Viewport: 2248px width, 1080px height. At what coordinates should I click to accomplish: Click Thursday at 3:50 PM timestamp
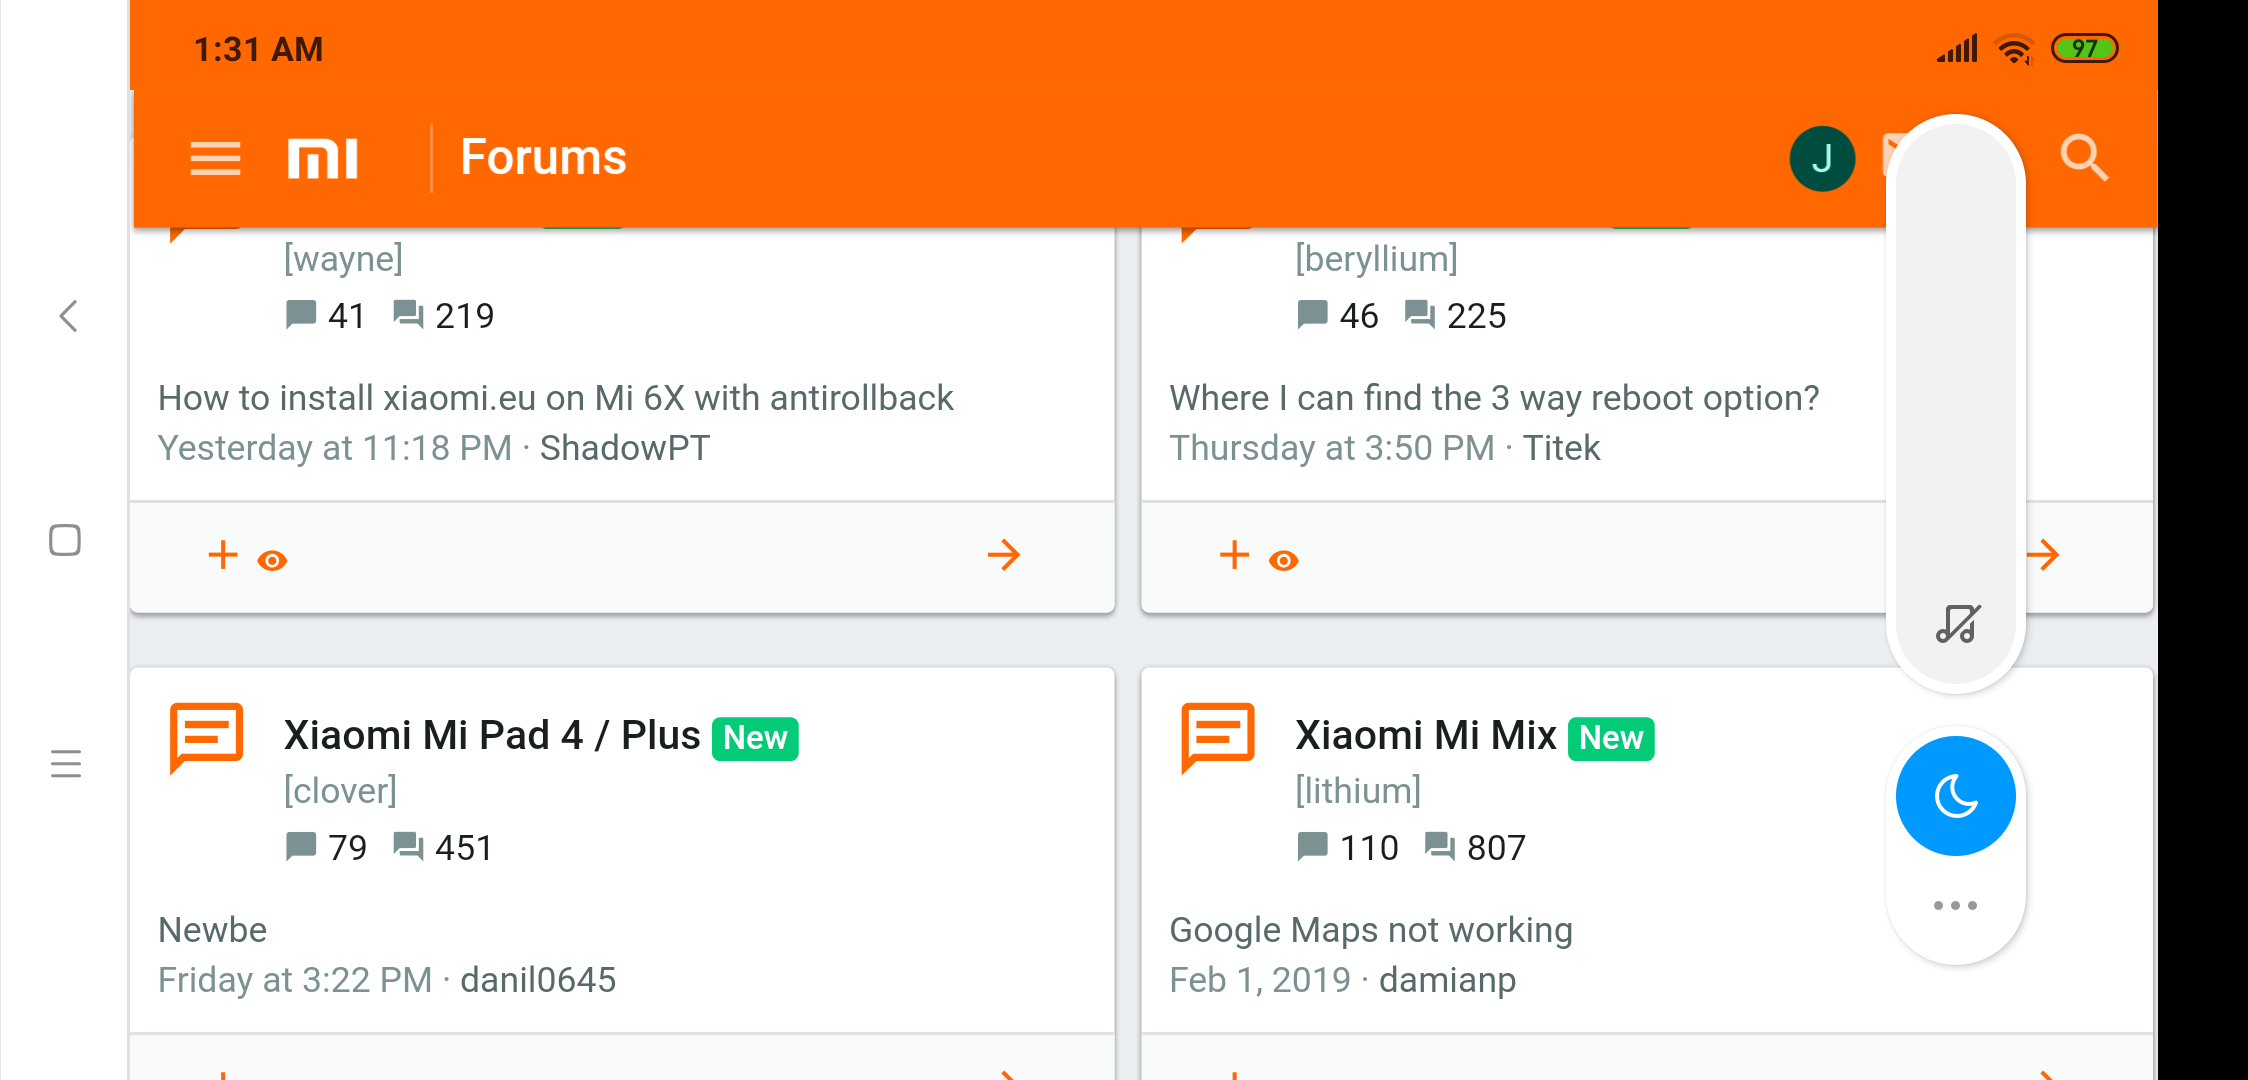pyautogui.click(x=1332, y=448)
